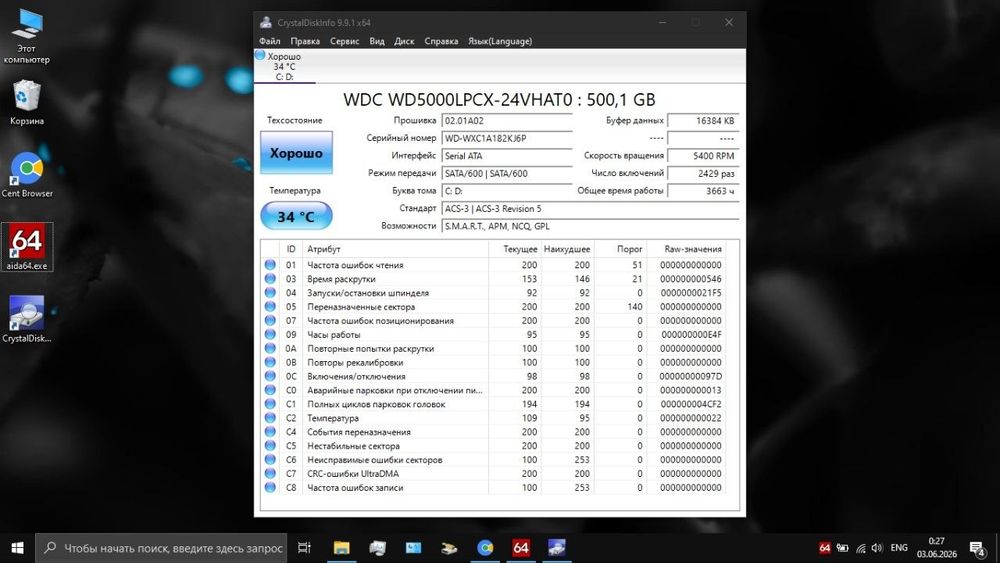Switch to Cent Browser on the taskbar
1000x563 pixels.
point(485,548)
